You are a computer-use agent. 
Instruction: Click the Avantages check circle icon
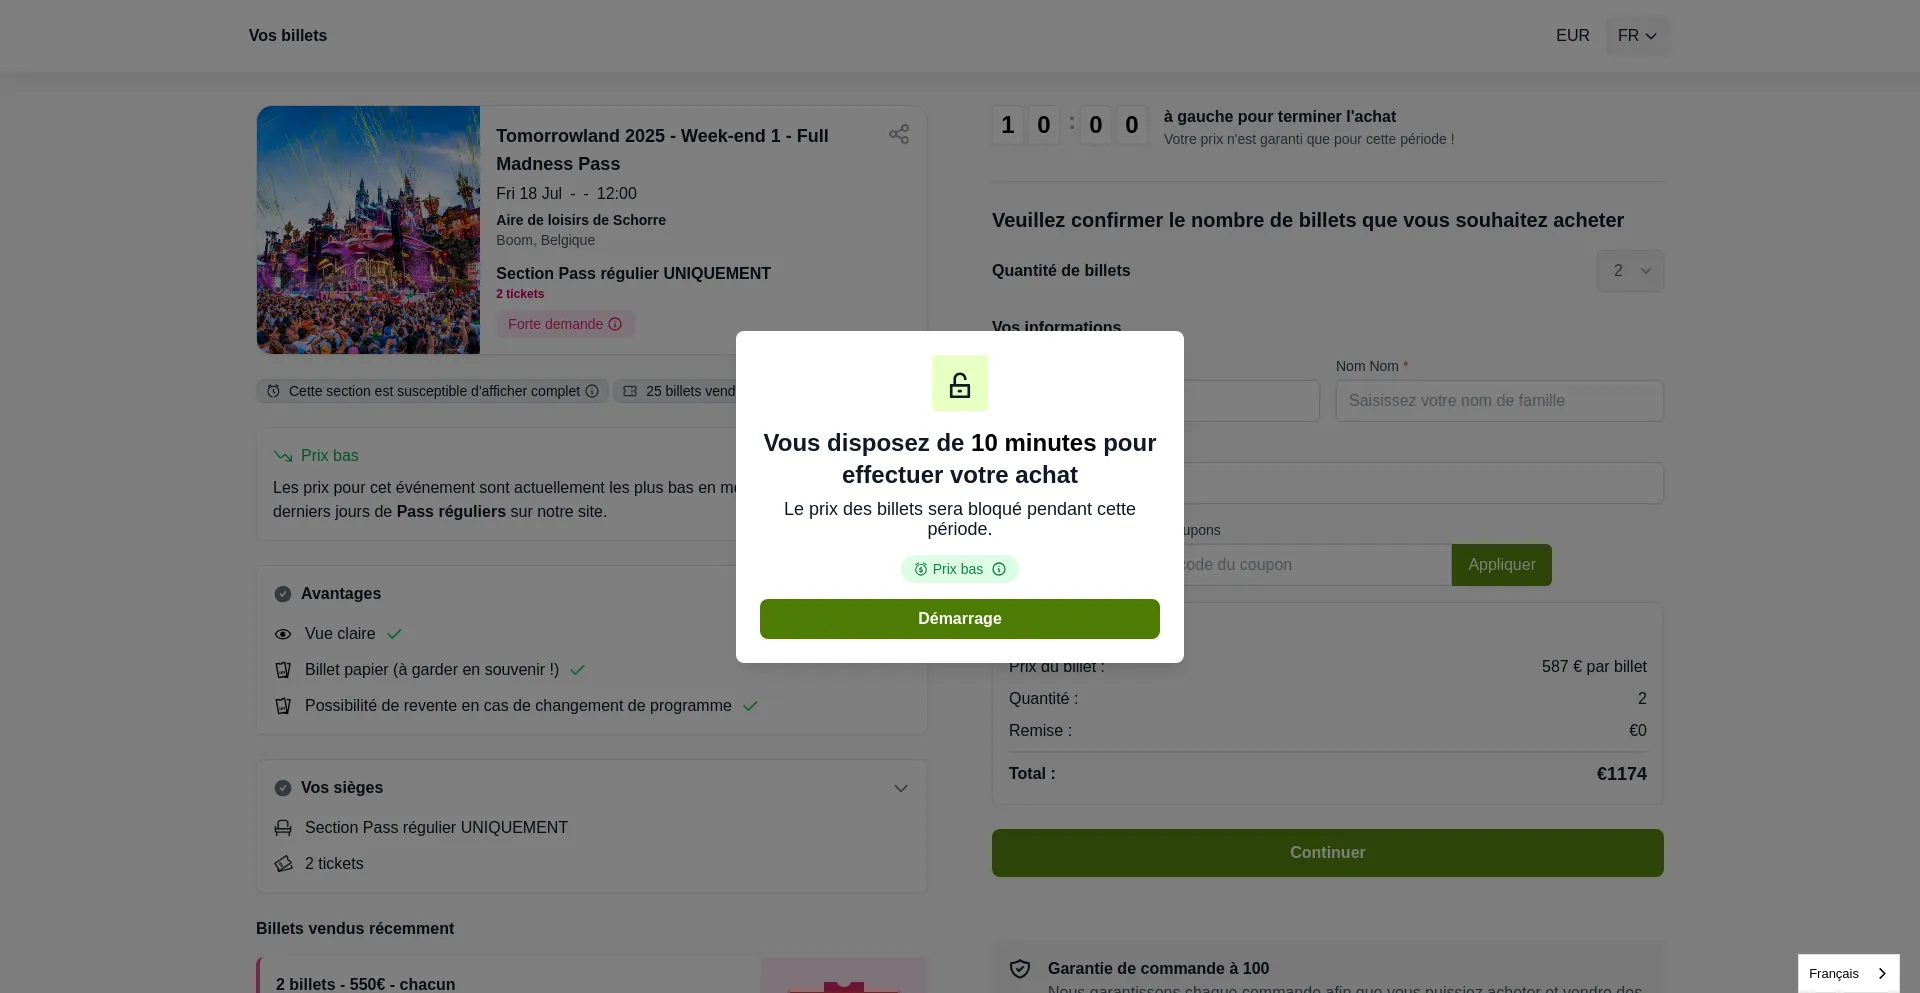pos(283,594)
